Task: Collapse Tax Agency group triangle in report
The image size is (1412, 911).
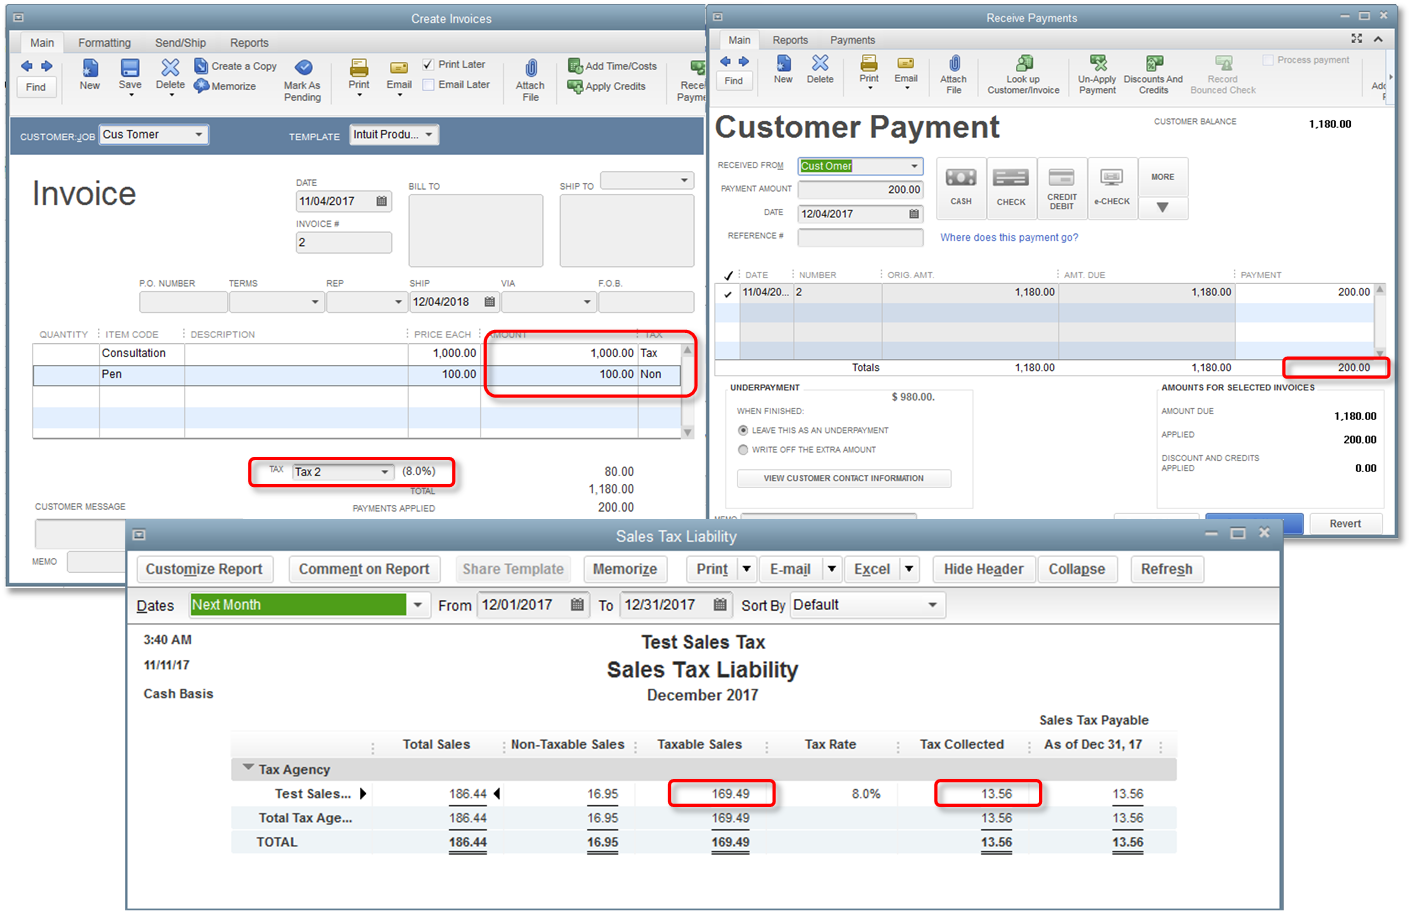Action: coord(248,768)
